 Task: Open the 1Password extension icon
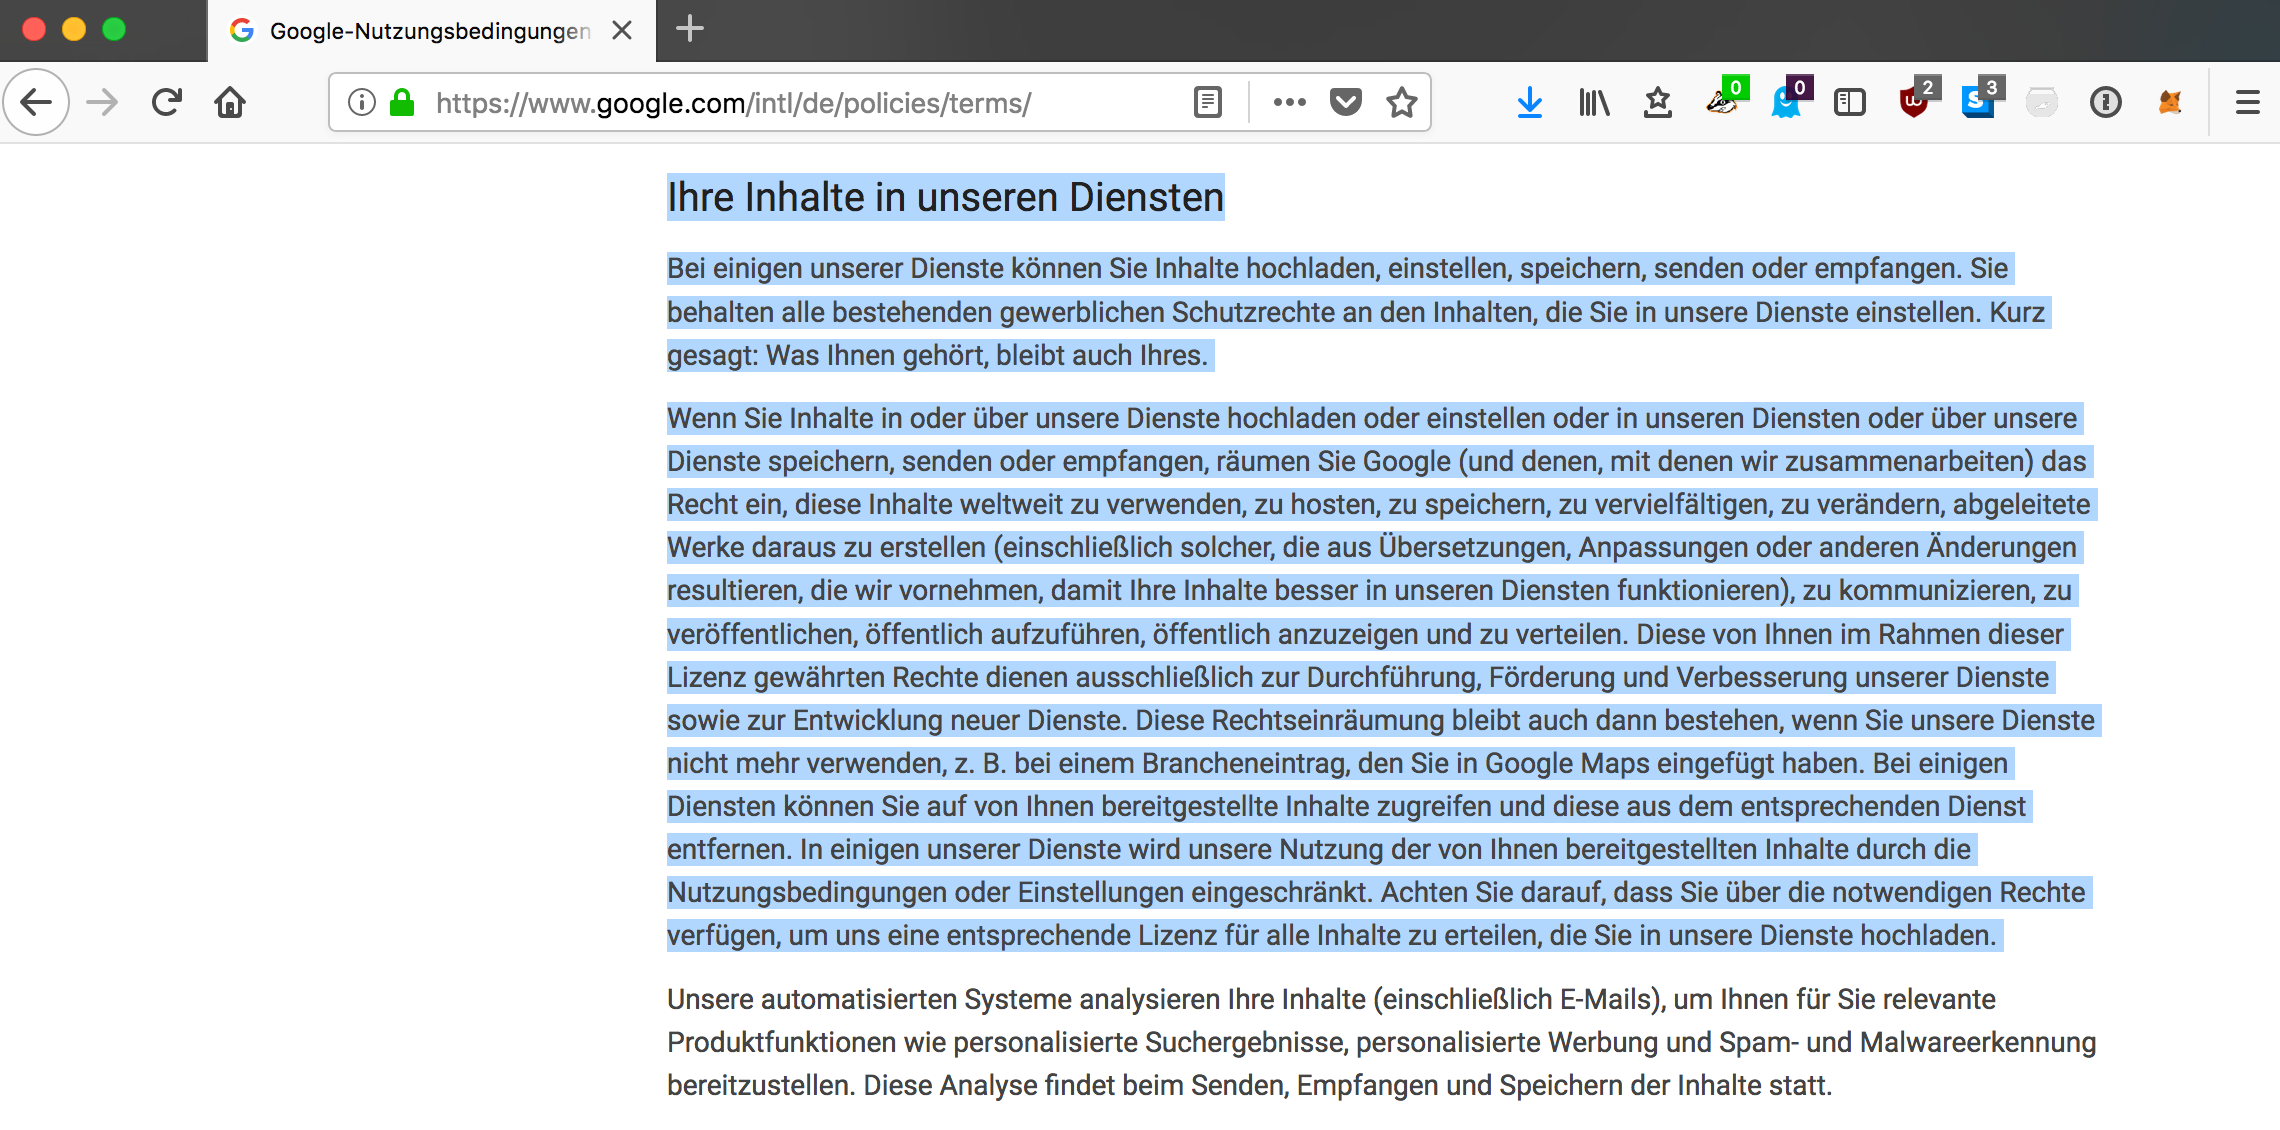click(x=2105, y=102)
